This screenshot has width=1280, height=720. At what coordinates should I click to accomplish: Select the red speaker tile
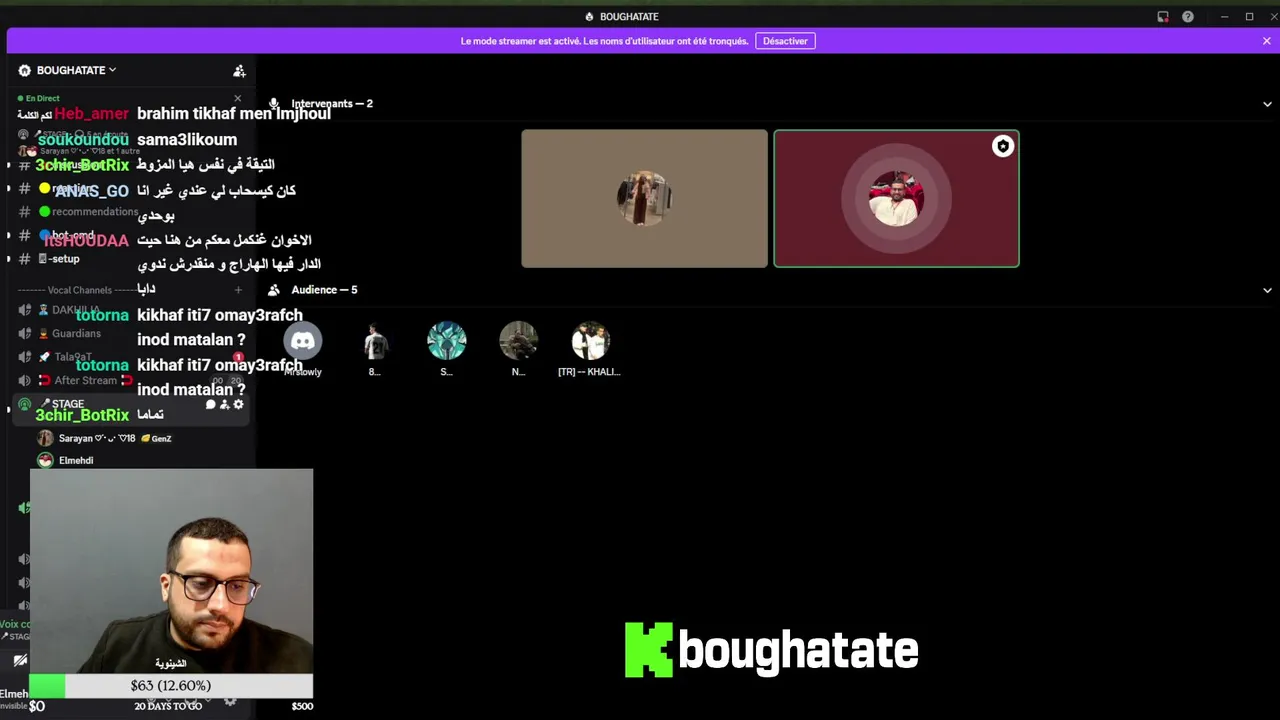(x=896, y=199)
